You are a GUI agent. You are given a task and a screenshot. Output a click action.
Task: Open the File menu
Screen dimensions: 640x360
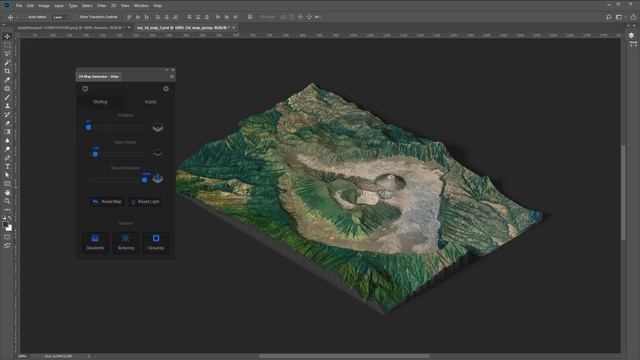point(19,6)
